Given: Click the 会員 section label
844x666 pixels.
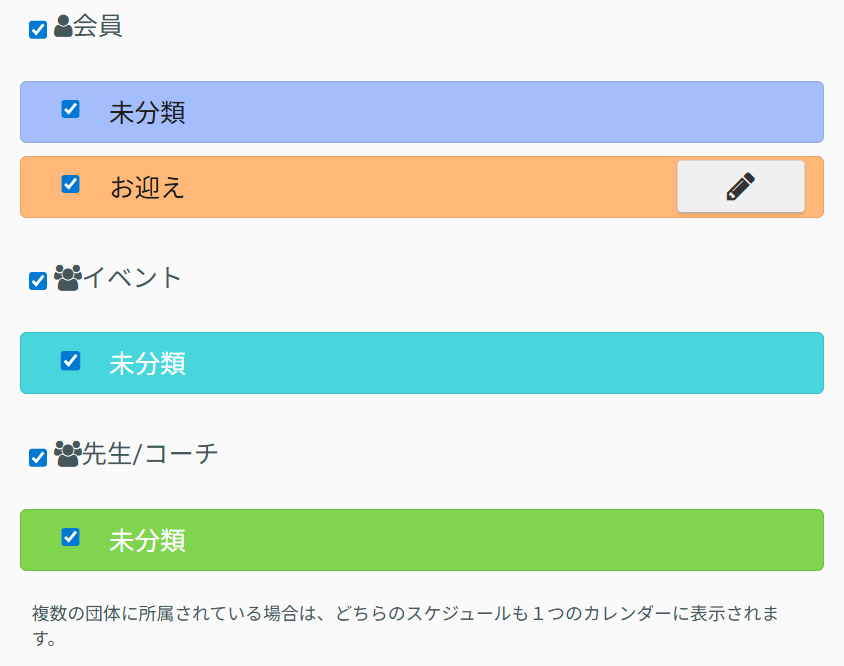Looking at the screenshot, I should pyautogui.click(x=98, y=27).
